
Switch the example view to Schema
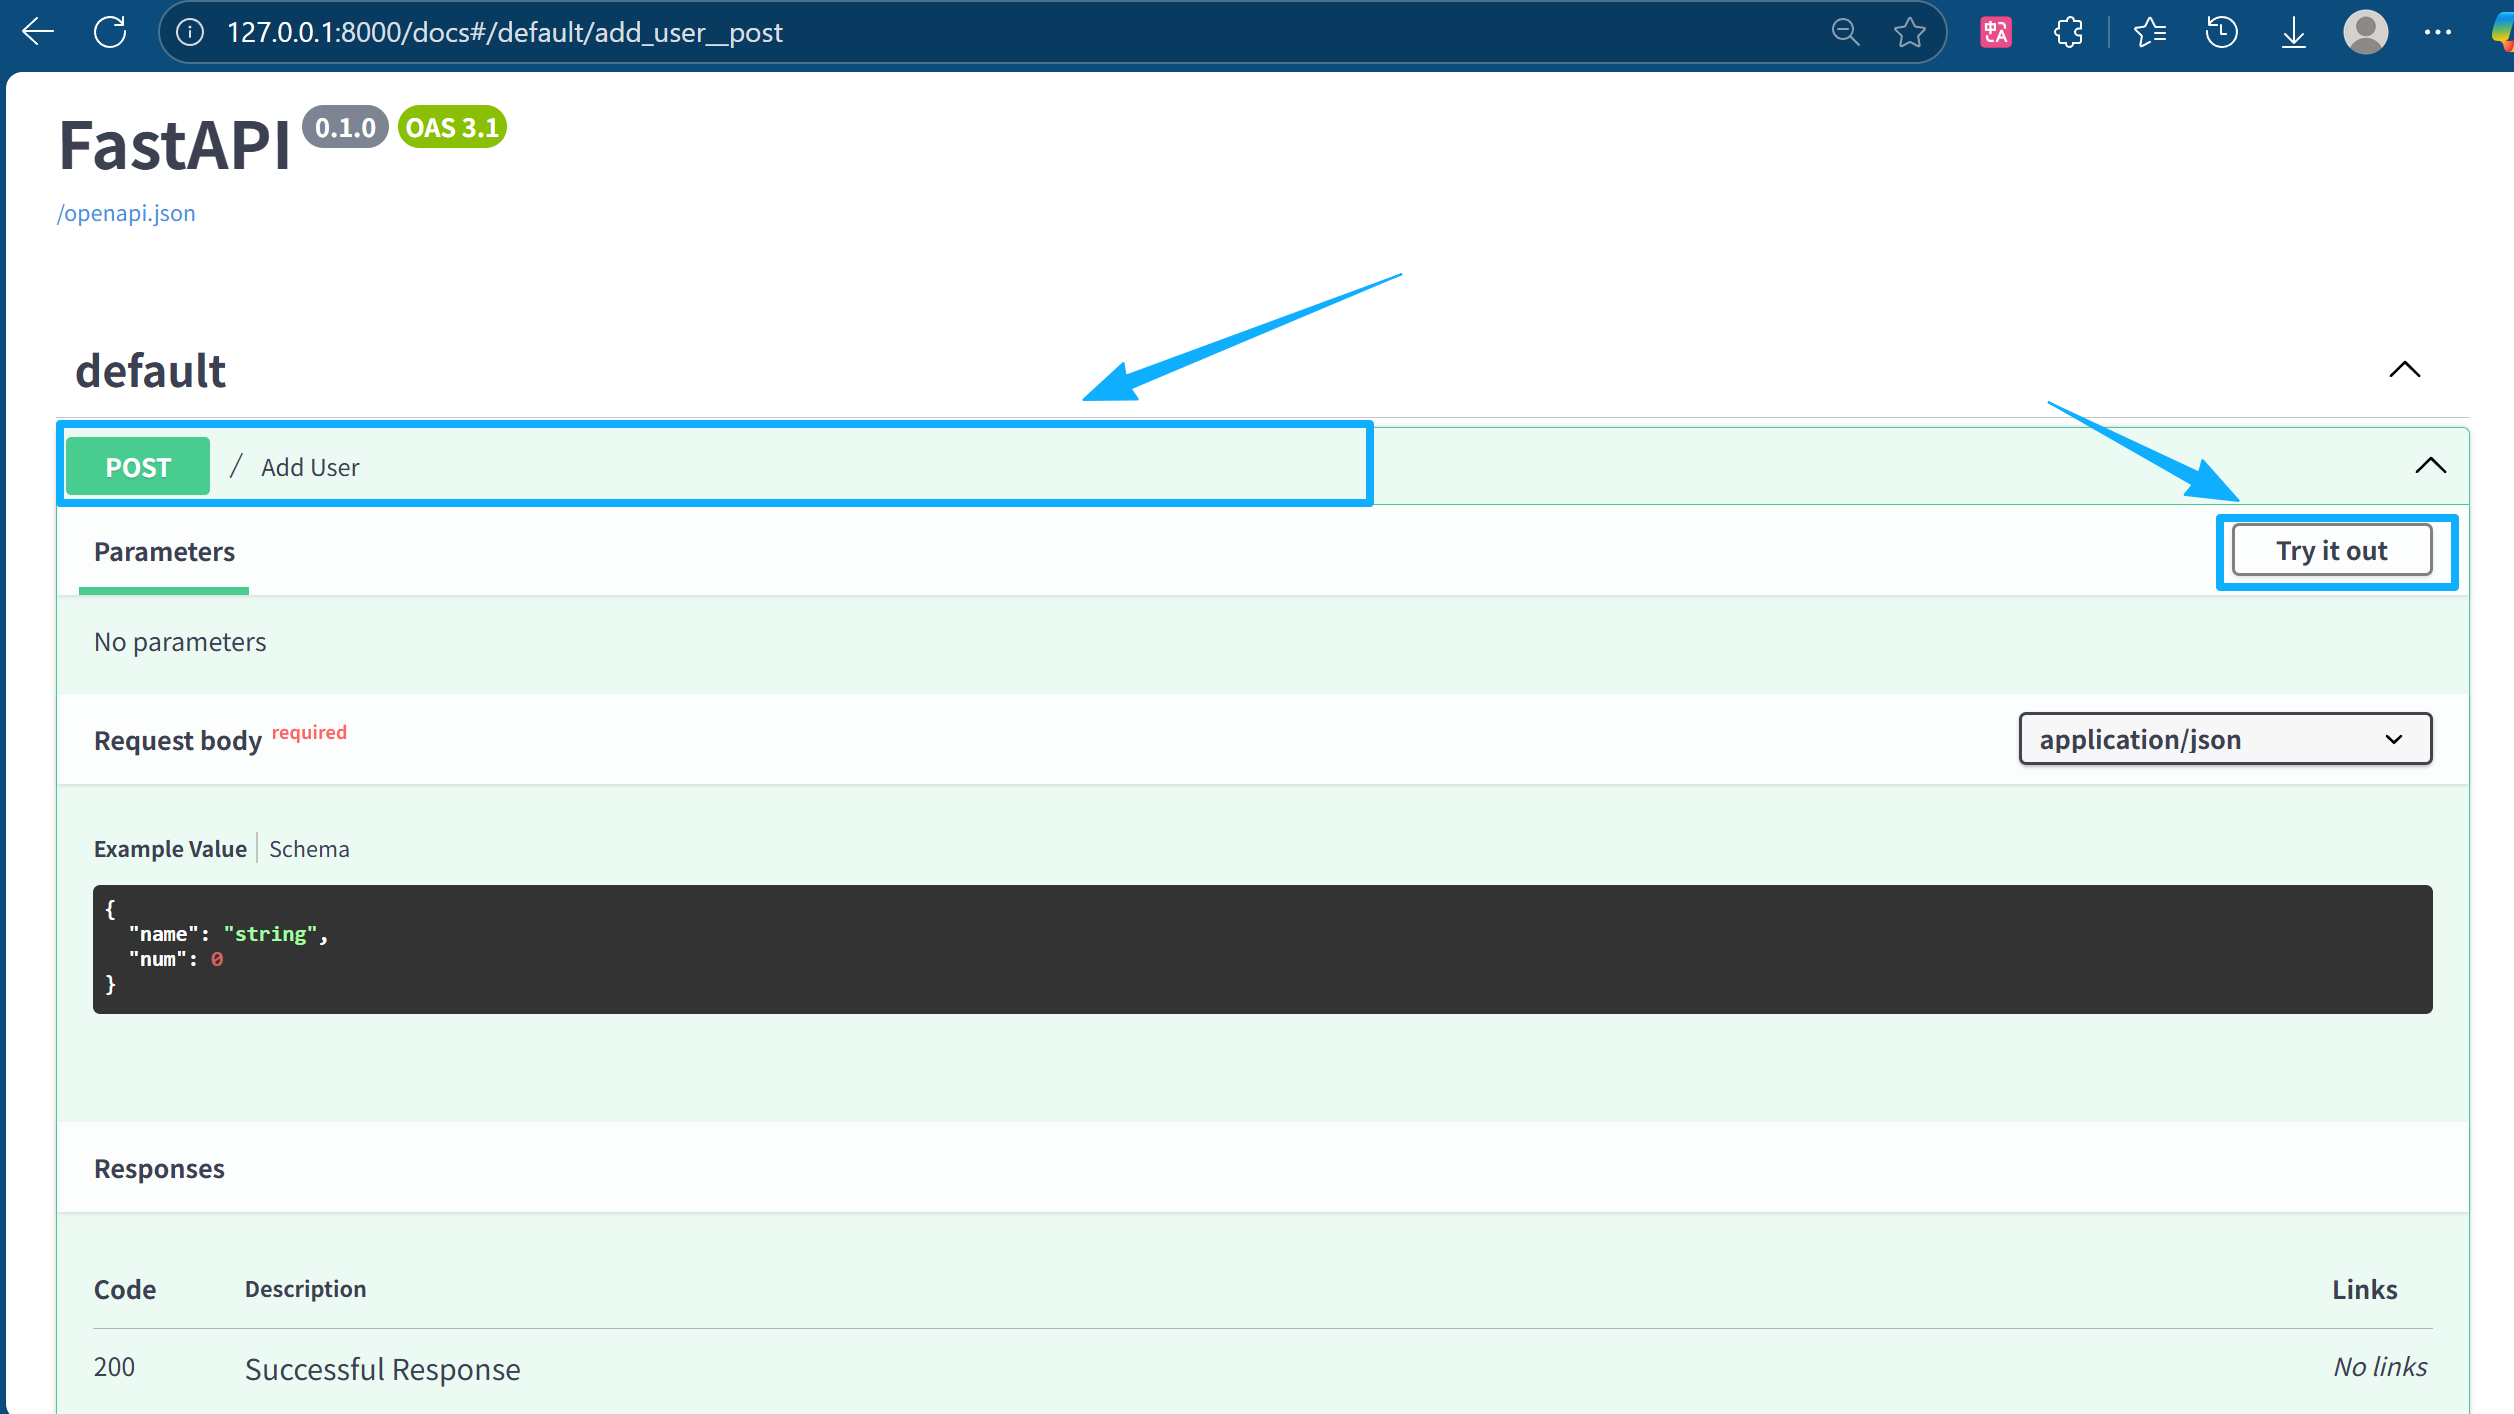[309, 848]
